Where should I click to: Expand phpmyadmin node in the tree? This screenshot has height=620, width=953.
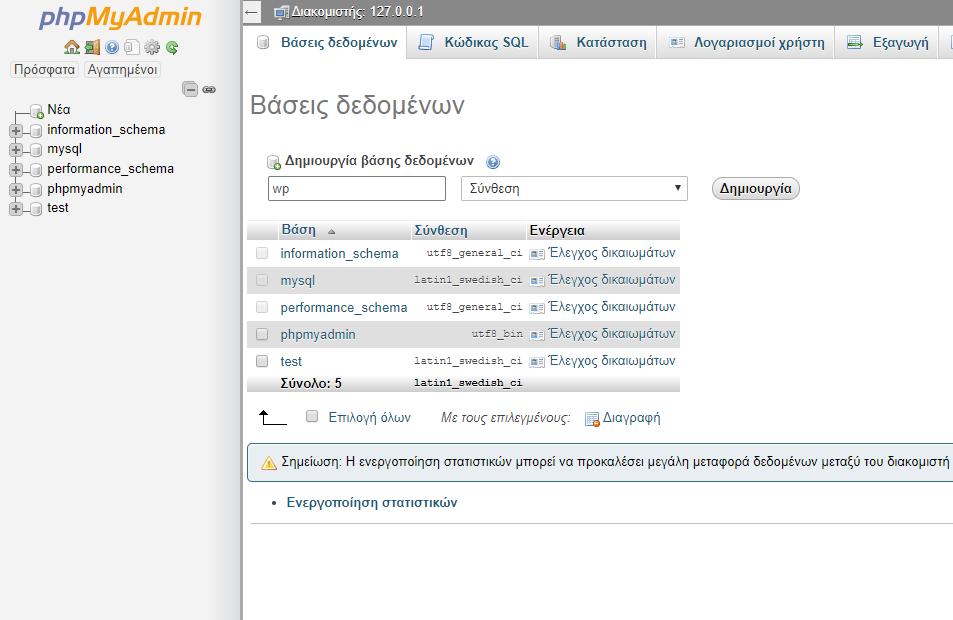tap(16, 190)
